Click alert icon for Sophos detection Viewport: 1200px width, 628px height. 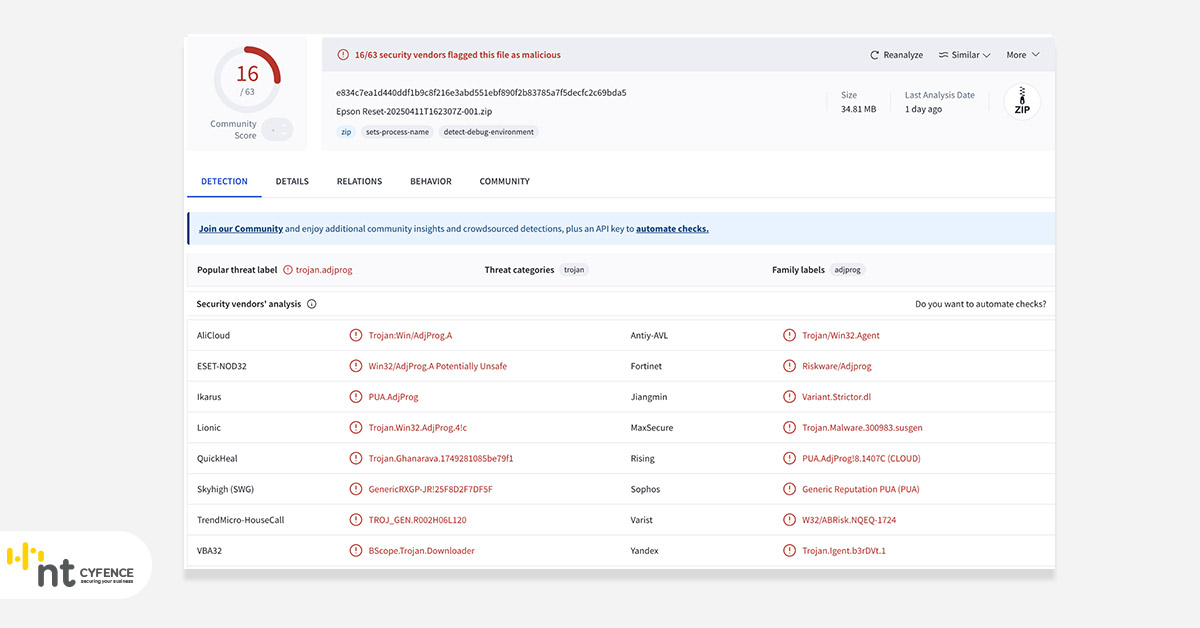(x=790, y=489)
